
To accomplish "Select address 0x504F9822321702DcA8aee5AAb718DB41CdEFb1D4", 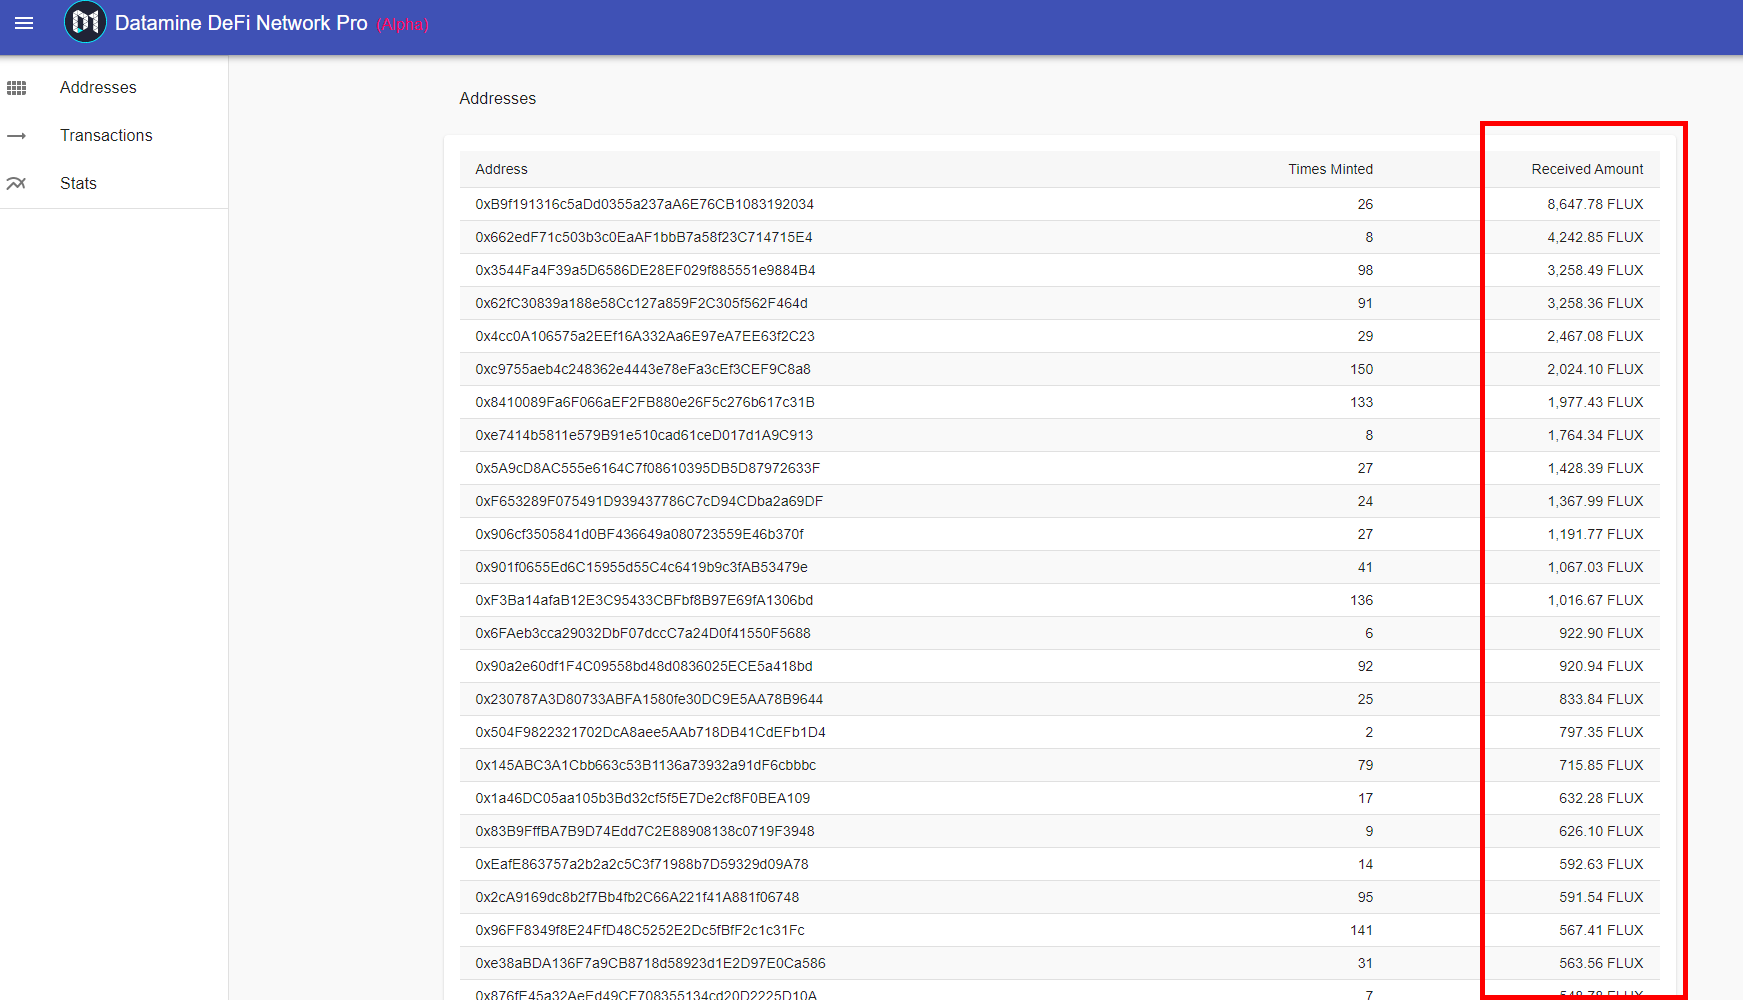I will pyautogui.click(x=650, y=732).
